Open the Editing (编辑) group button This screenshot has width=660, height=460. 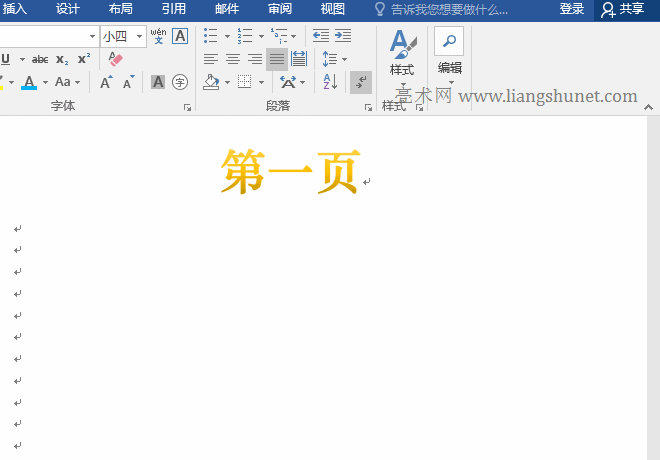pos(450,56)
